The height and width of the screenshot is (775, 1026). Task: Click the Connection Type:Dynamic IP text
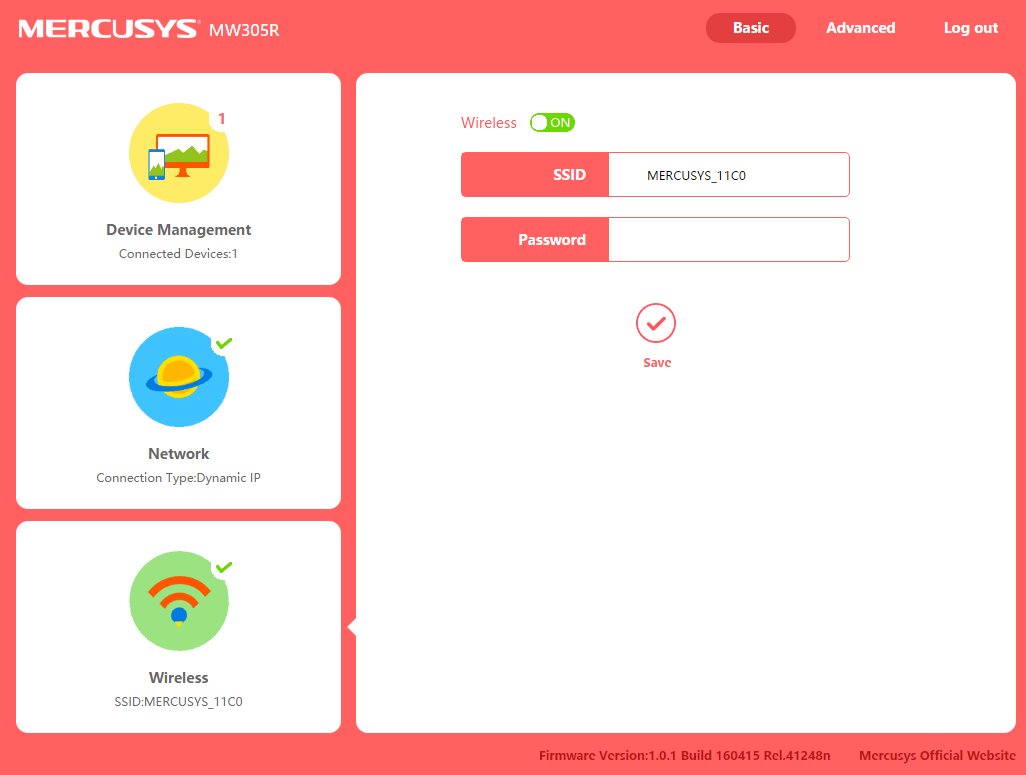(x=179, y=478)
